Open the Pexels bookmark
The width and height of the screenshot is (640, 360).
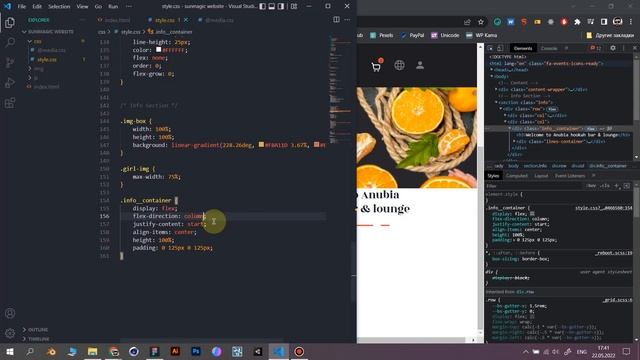[x=382, y=36]
